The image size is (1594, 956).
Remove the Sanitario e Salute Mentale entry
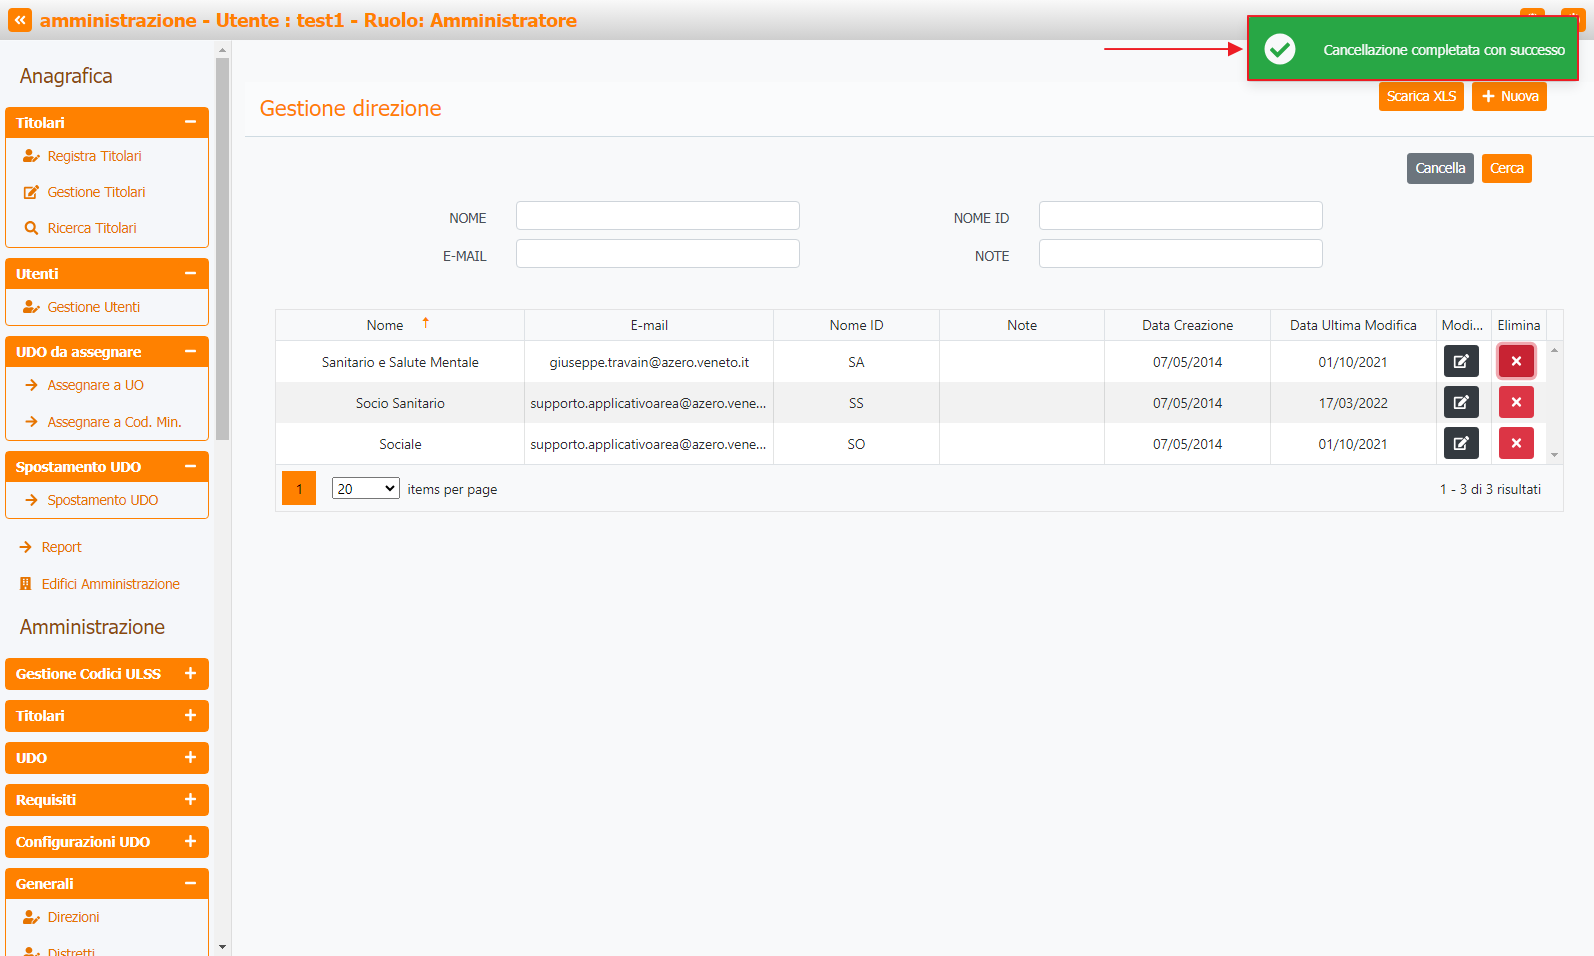click(x=1515, y=362)
